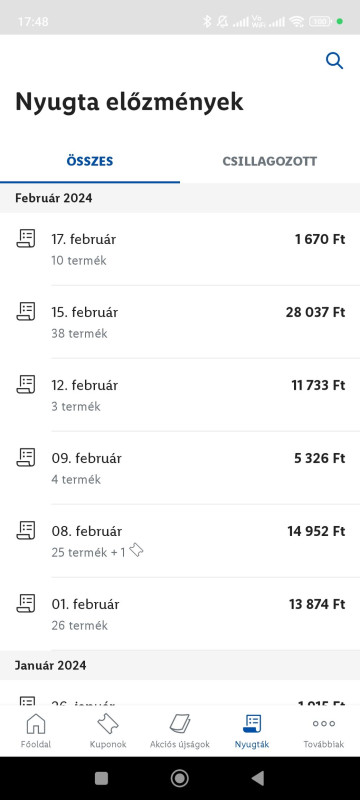This screenshot has width=360, height=800.
Task: Tap the Android recent apps square
Action: coord(101,778)
